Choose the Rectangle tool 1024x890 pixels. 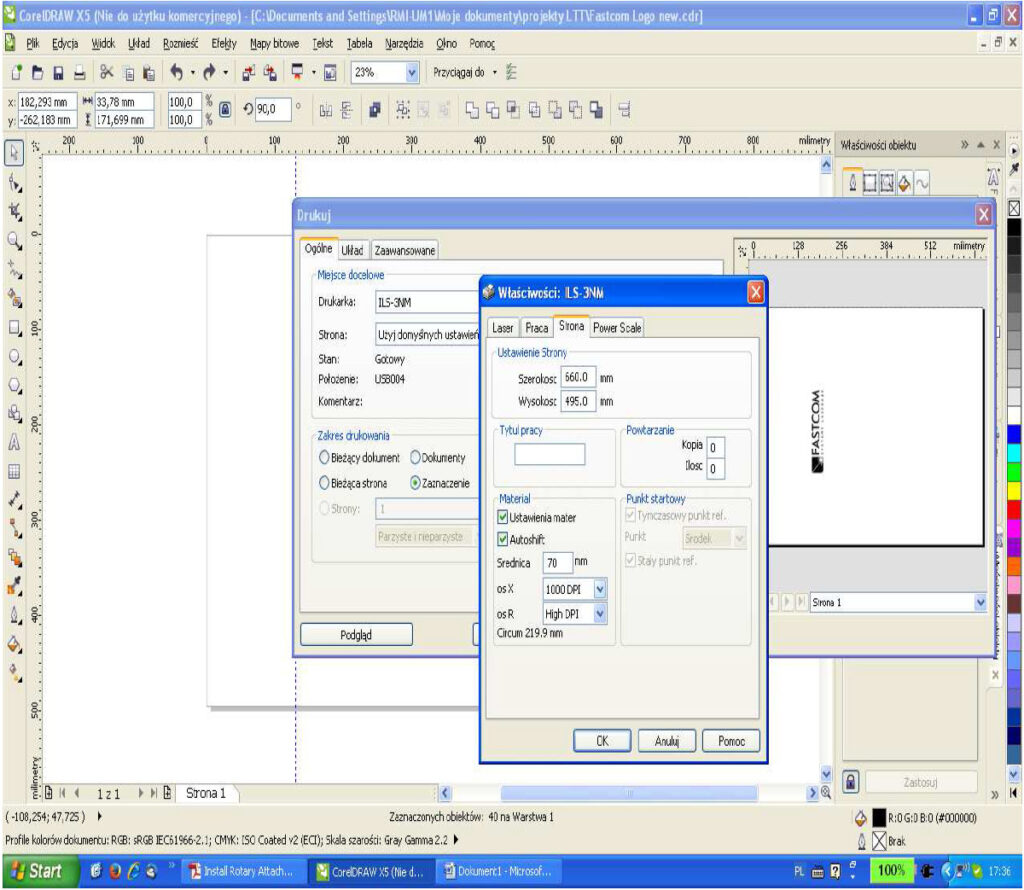pos(15,327)
